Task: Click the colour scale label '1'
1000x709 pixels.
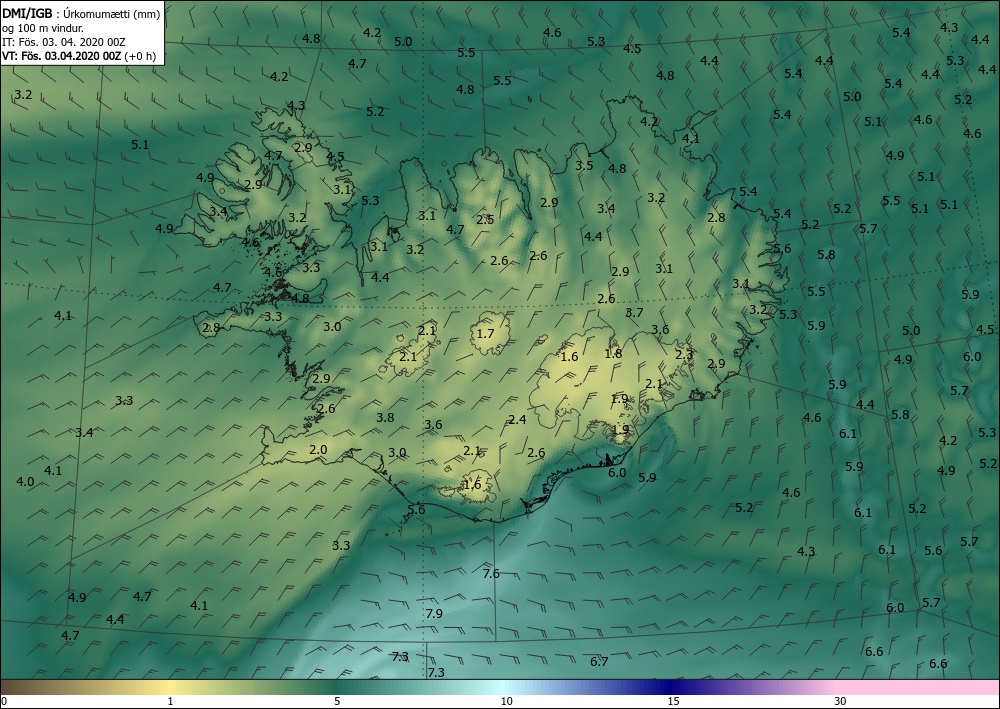Action: click(170, 701)
